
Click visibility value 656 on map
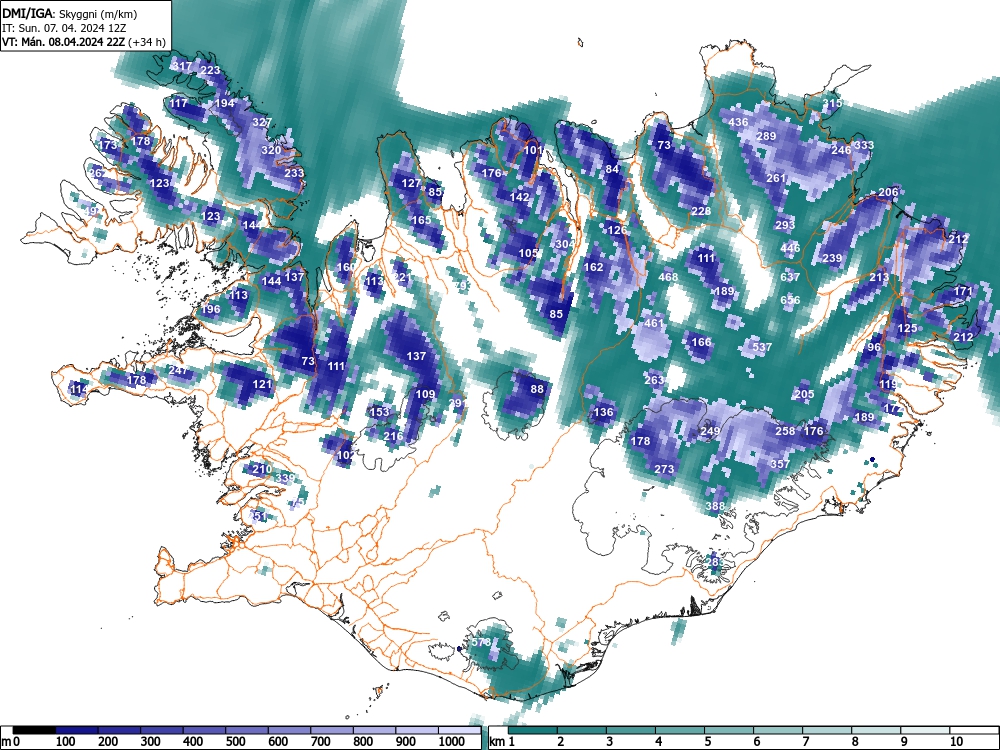coord(790,300)
